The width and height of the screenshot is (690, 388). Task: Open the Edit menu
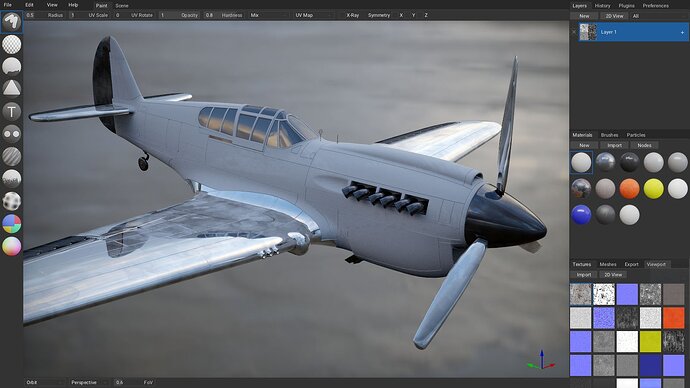(29, 5)
